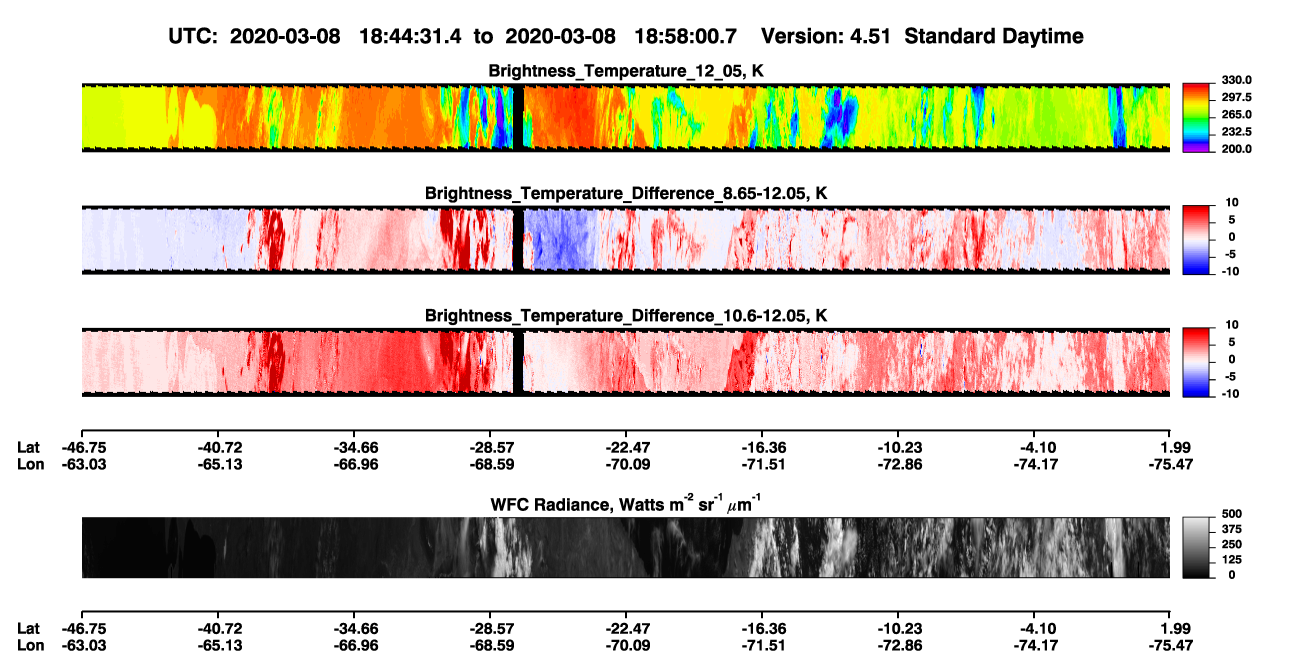Click the Brightness_Temperature_Difference_8.65-12.05 panel title

(626, 193)
